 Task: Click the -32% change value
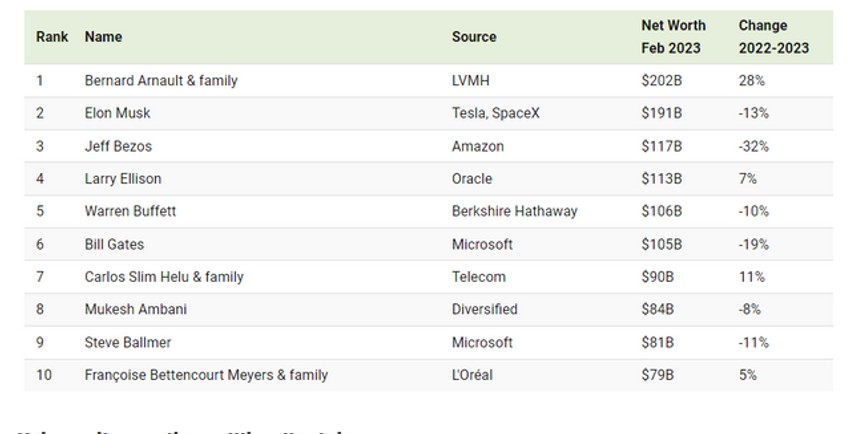click(753, 146)
